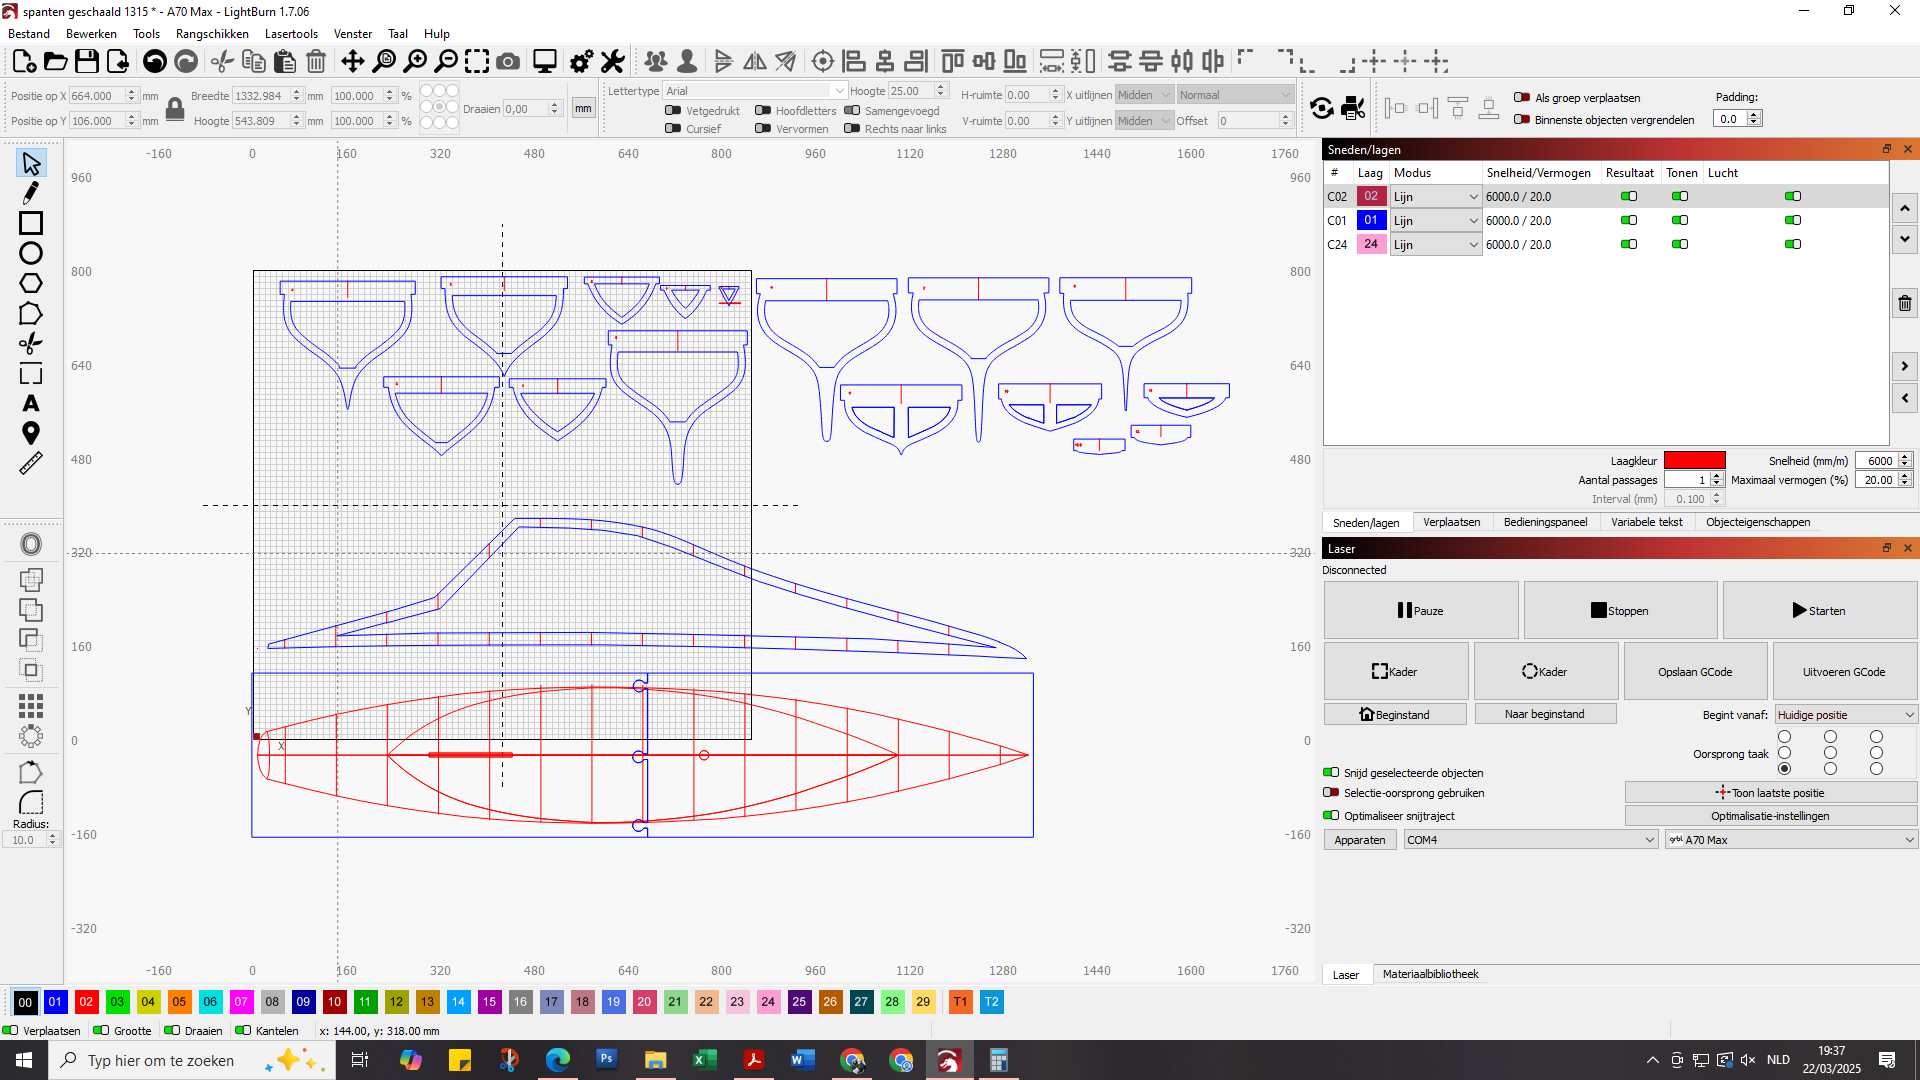Open Modus dropdown for layer C02

pyautogui.click(x=1436, y=196)
